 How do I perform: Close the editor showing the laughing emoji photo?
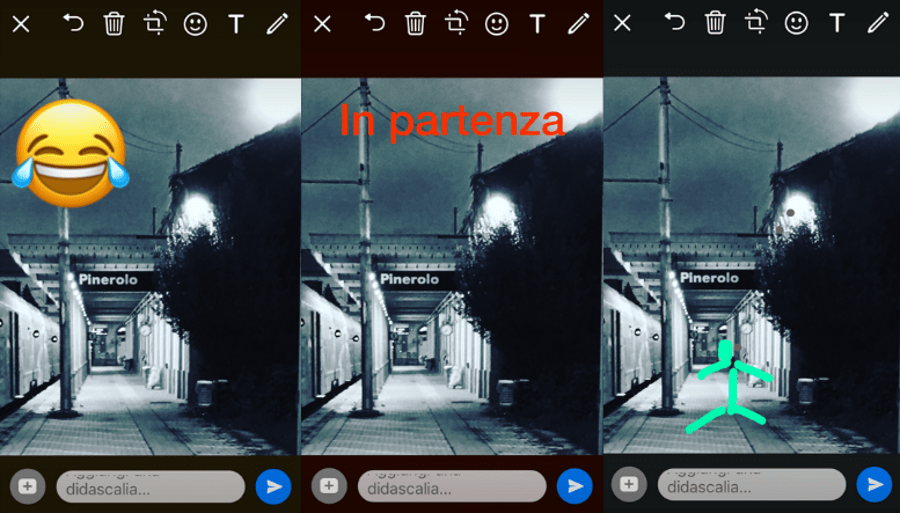tap(21, 24)
